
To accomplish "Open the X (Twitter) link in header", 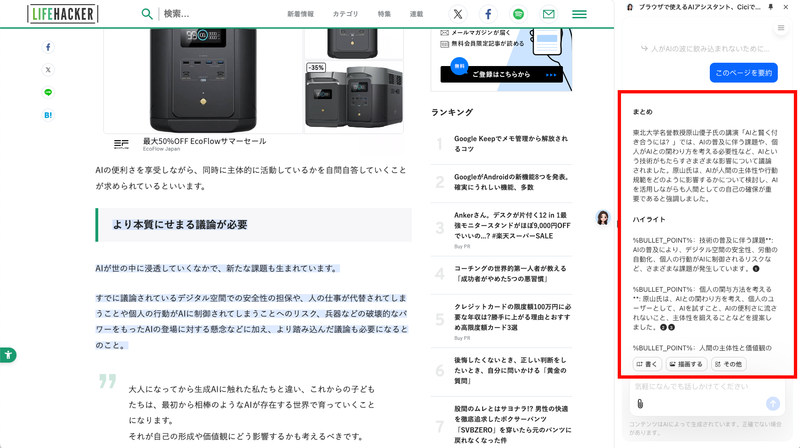I will [x=457, y=14].
